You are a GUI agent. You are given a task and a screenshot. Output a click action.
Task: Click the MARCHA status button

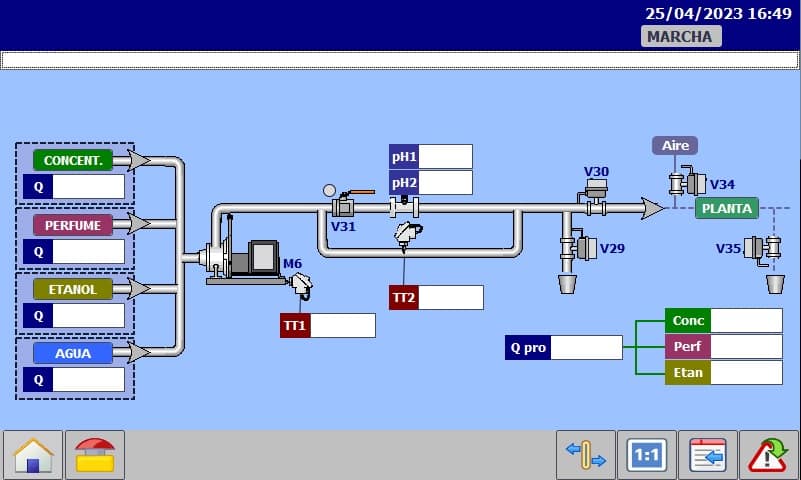tap(680, 37)
